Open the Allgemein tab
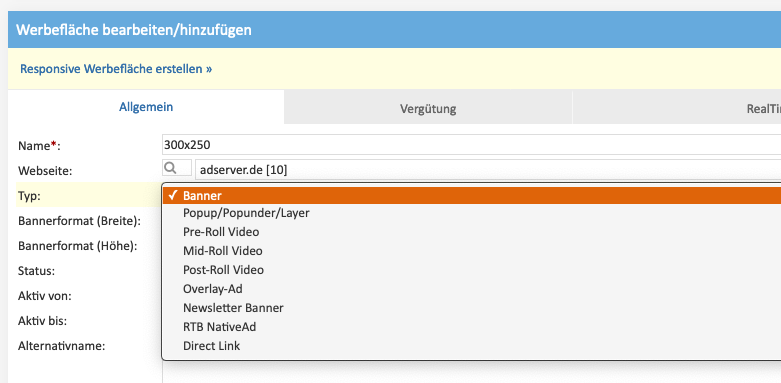Viewport: 781px width, 383px height. (146, 107)
